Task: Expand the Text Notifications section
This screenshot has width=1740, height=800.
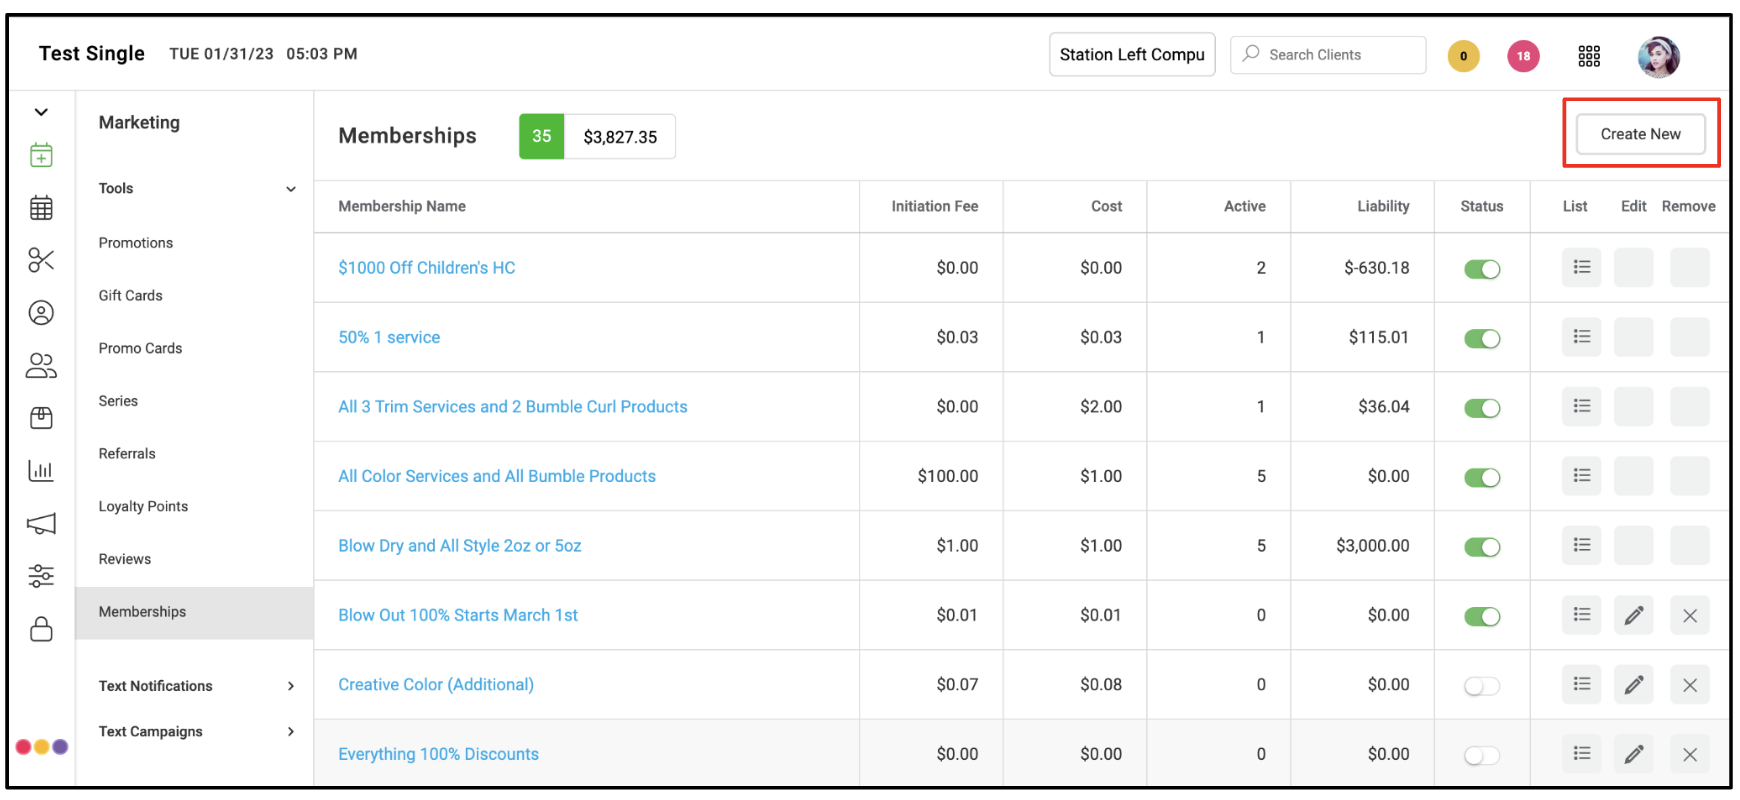Action: pyautogui.click(x=291, y=686)
